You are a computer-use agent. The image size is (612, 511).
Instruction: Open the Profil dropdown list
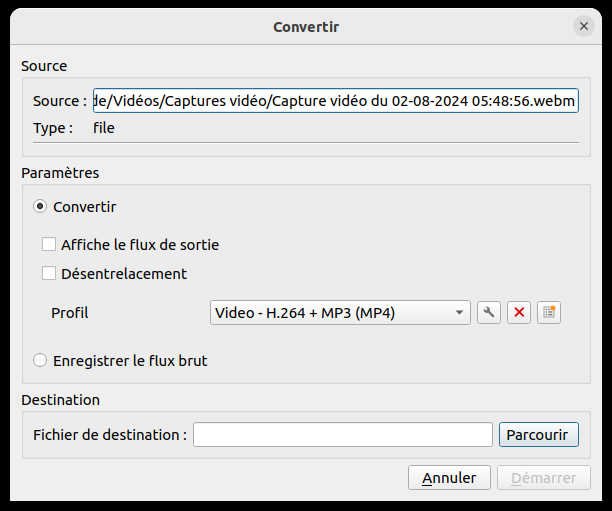click(340, 312)
